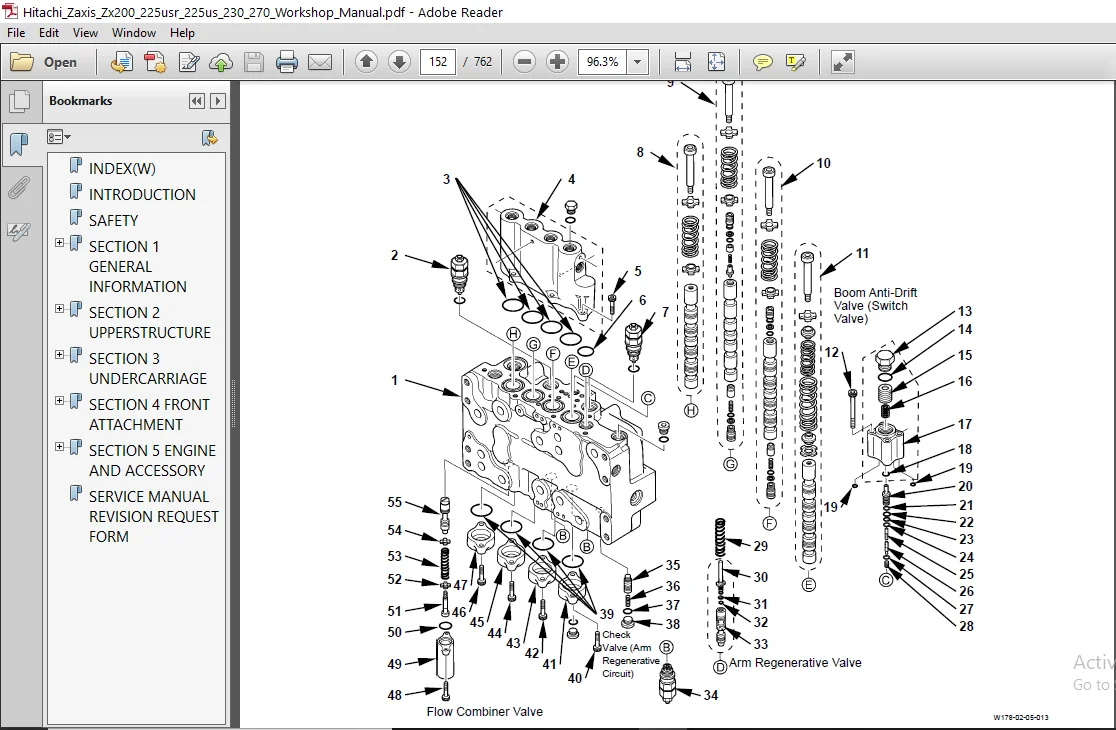Click the Boom Anti-Drift Valve label
The width and height of the screenshot is (1116, 730).
click(875, 306)
